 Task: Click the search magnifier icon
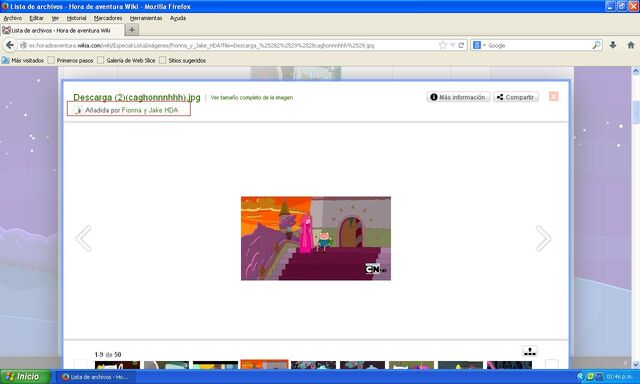pyautogui.click(x=596, y=45)
